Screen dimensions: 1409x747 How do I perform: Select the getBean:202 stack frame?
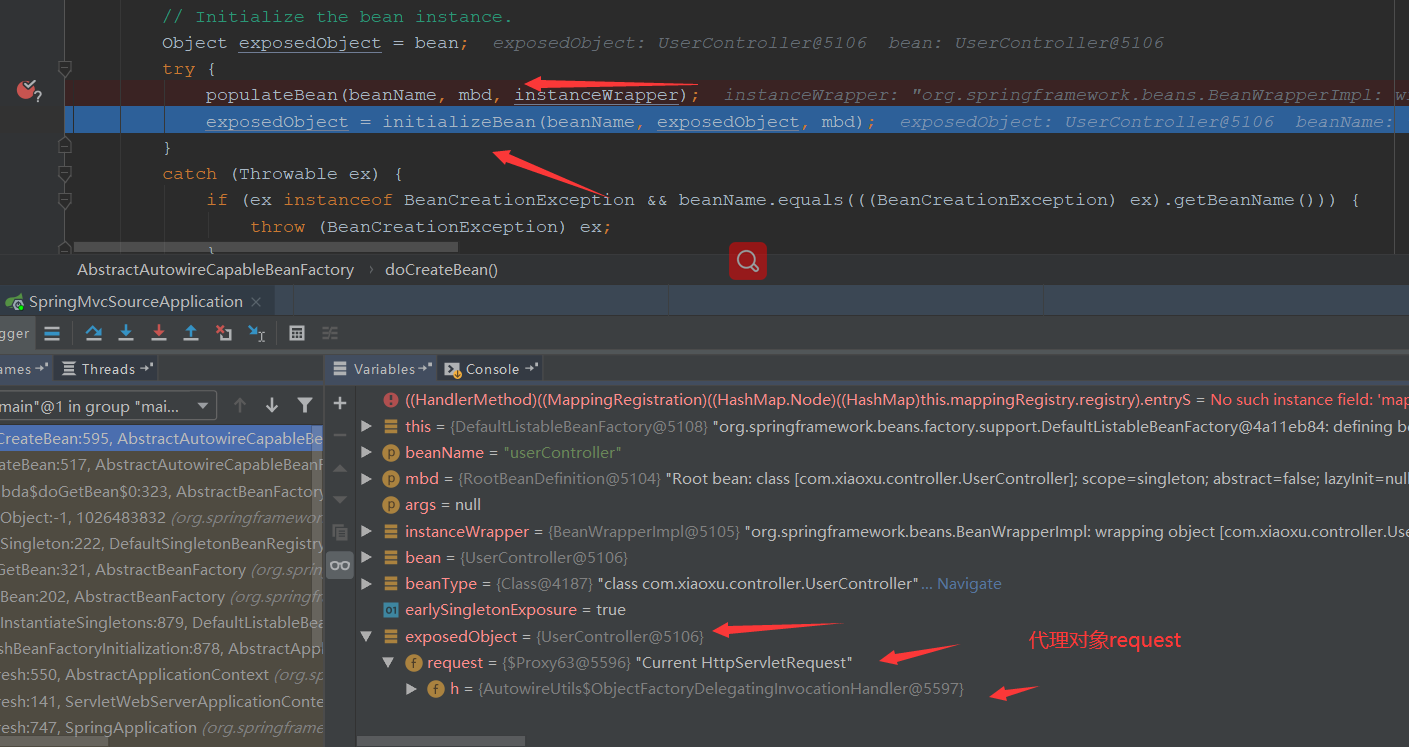(162, 596)
